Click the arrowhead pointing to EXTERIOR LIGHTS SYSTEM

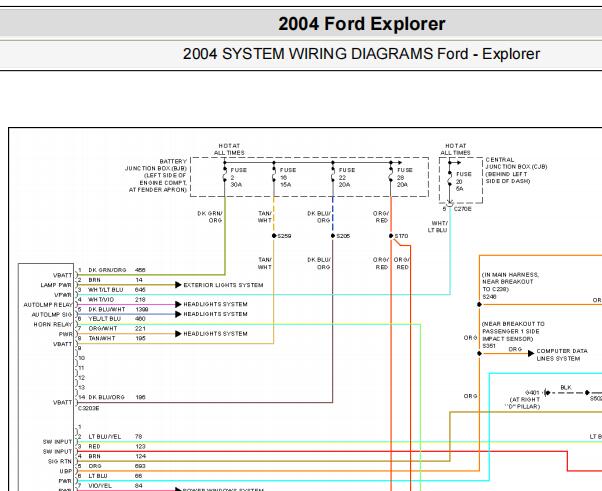click(178, 285)
